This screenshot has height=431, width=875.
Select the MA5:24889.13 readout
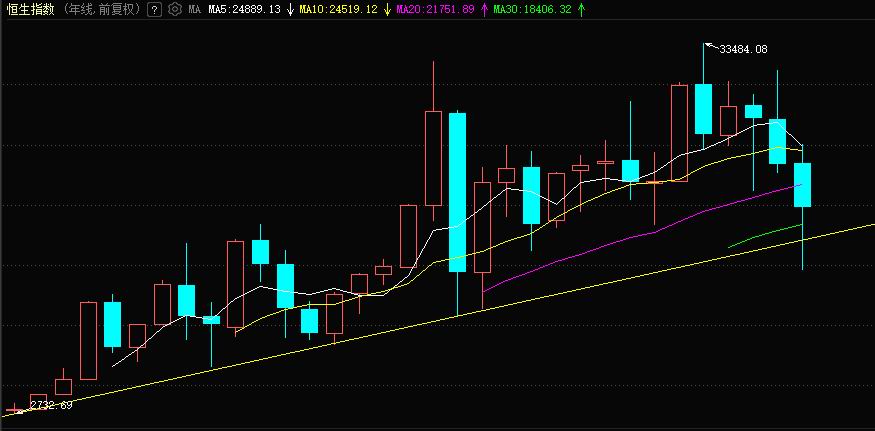pos(244,9)
